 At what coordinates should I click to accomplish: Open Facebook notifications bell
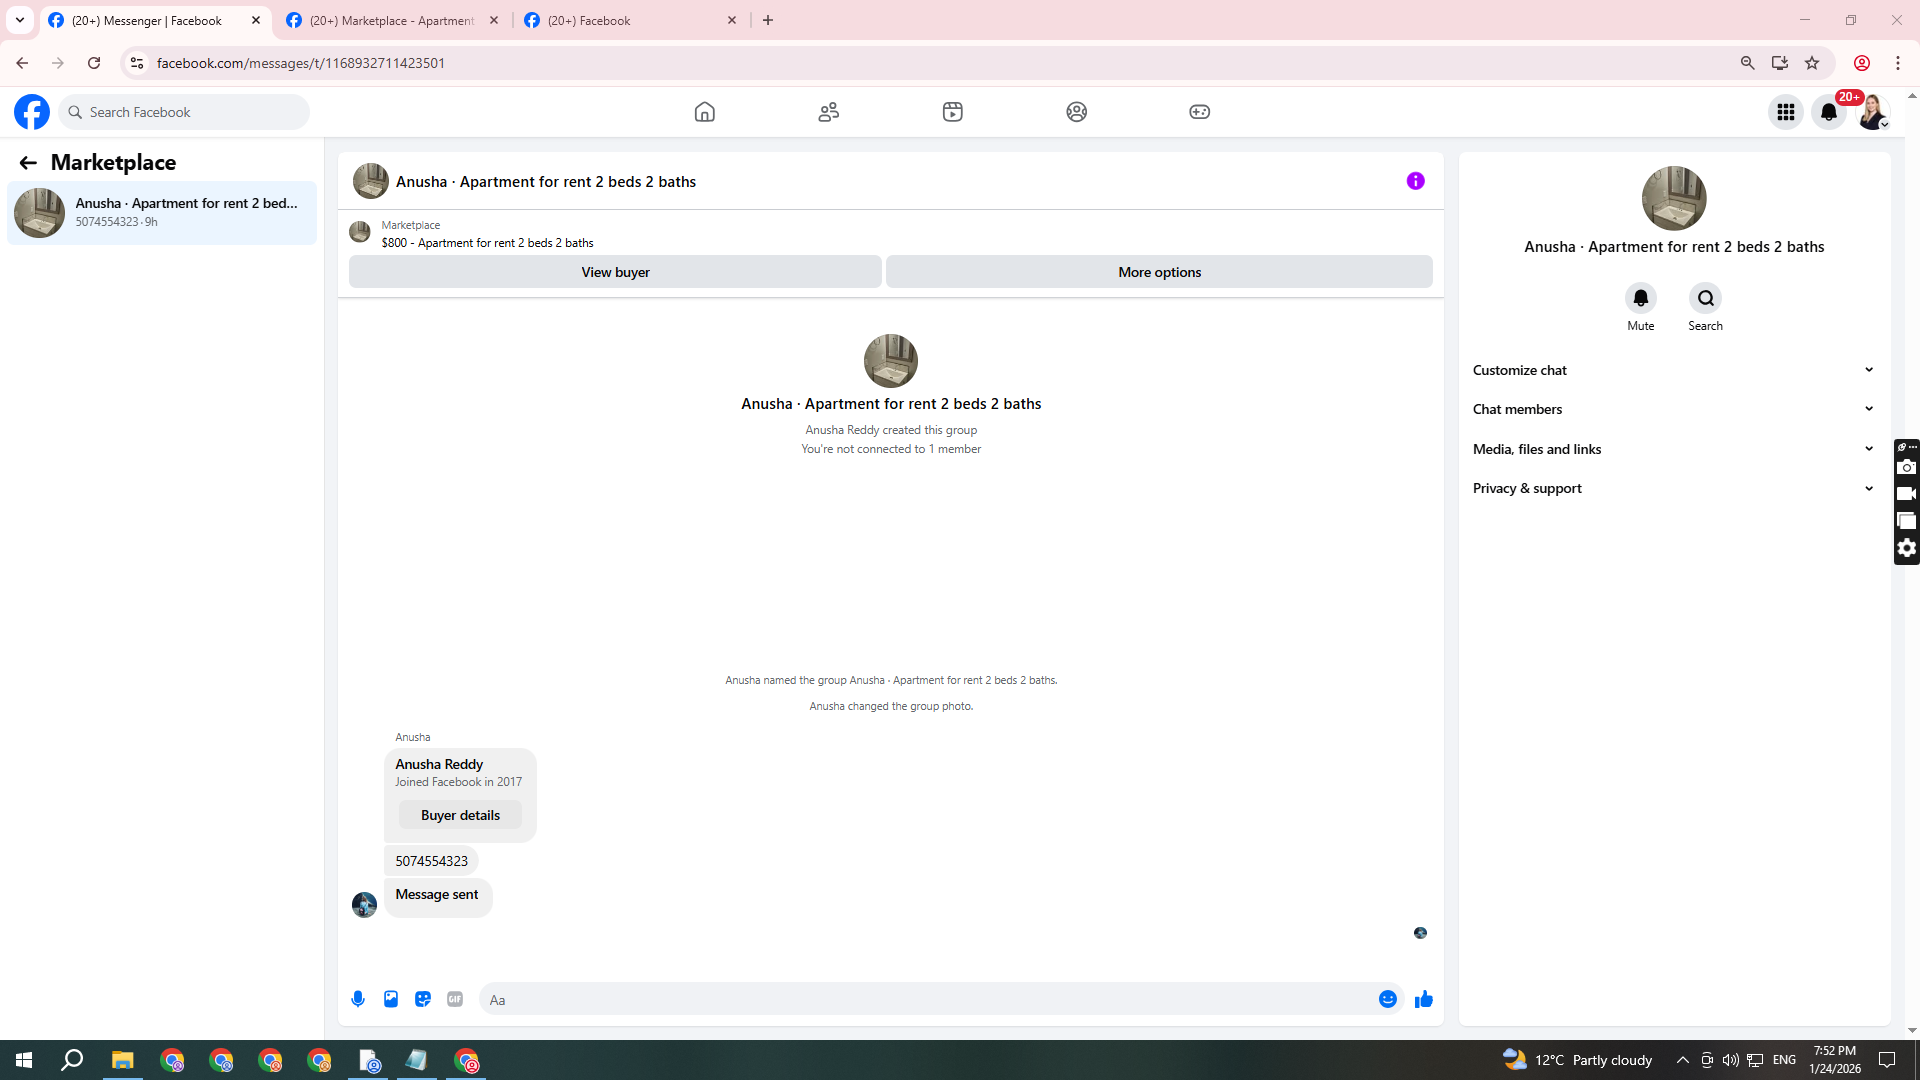click(x=1829, y=112)
